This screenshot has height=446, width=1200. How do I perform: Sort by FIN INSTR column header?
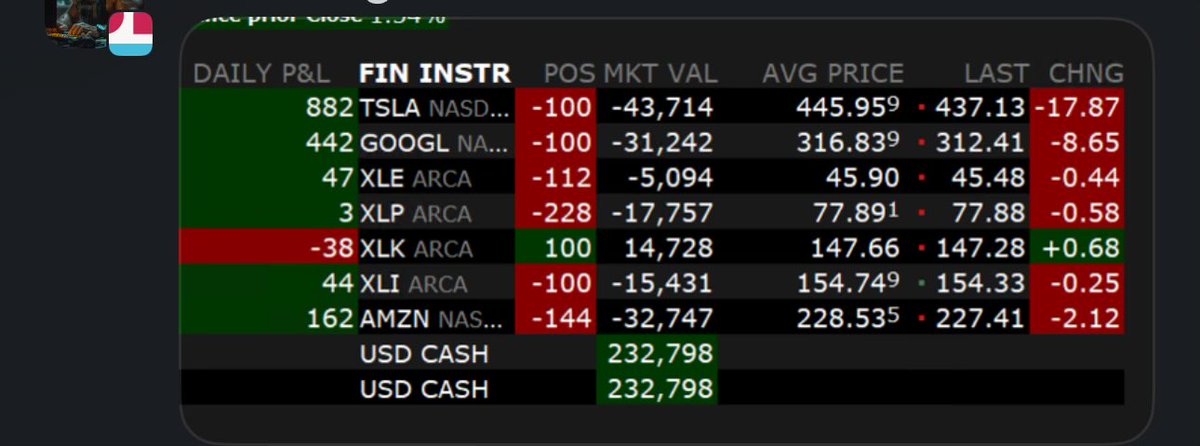click(434, 73)
